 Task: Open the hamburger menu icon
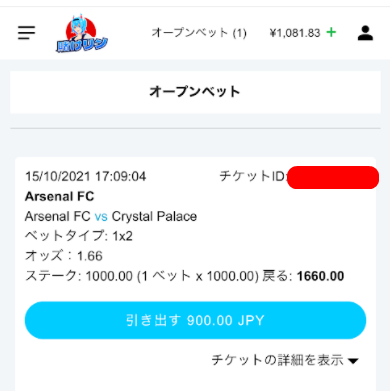27,33
